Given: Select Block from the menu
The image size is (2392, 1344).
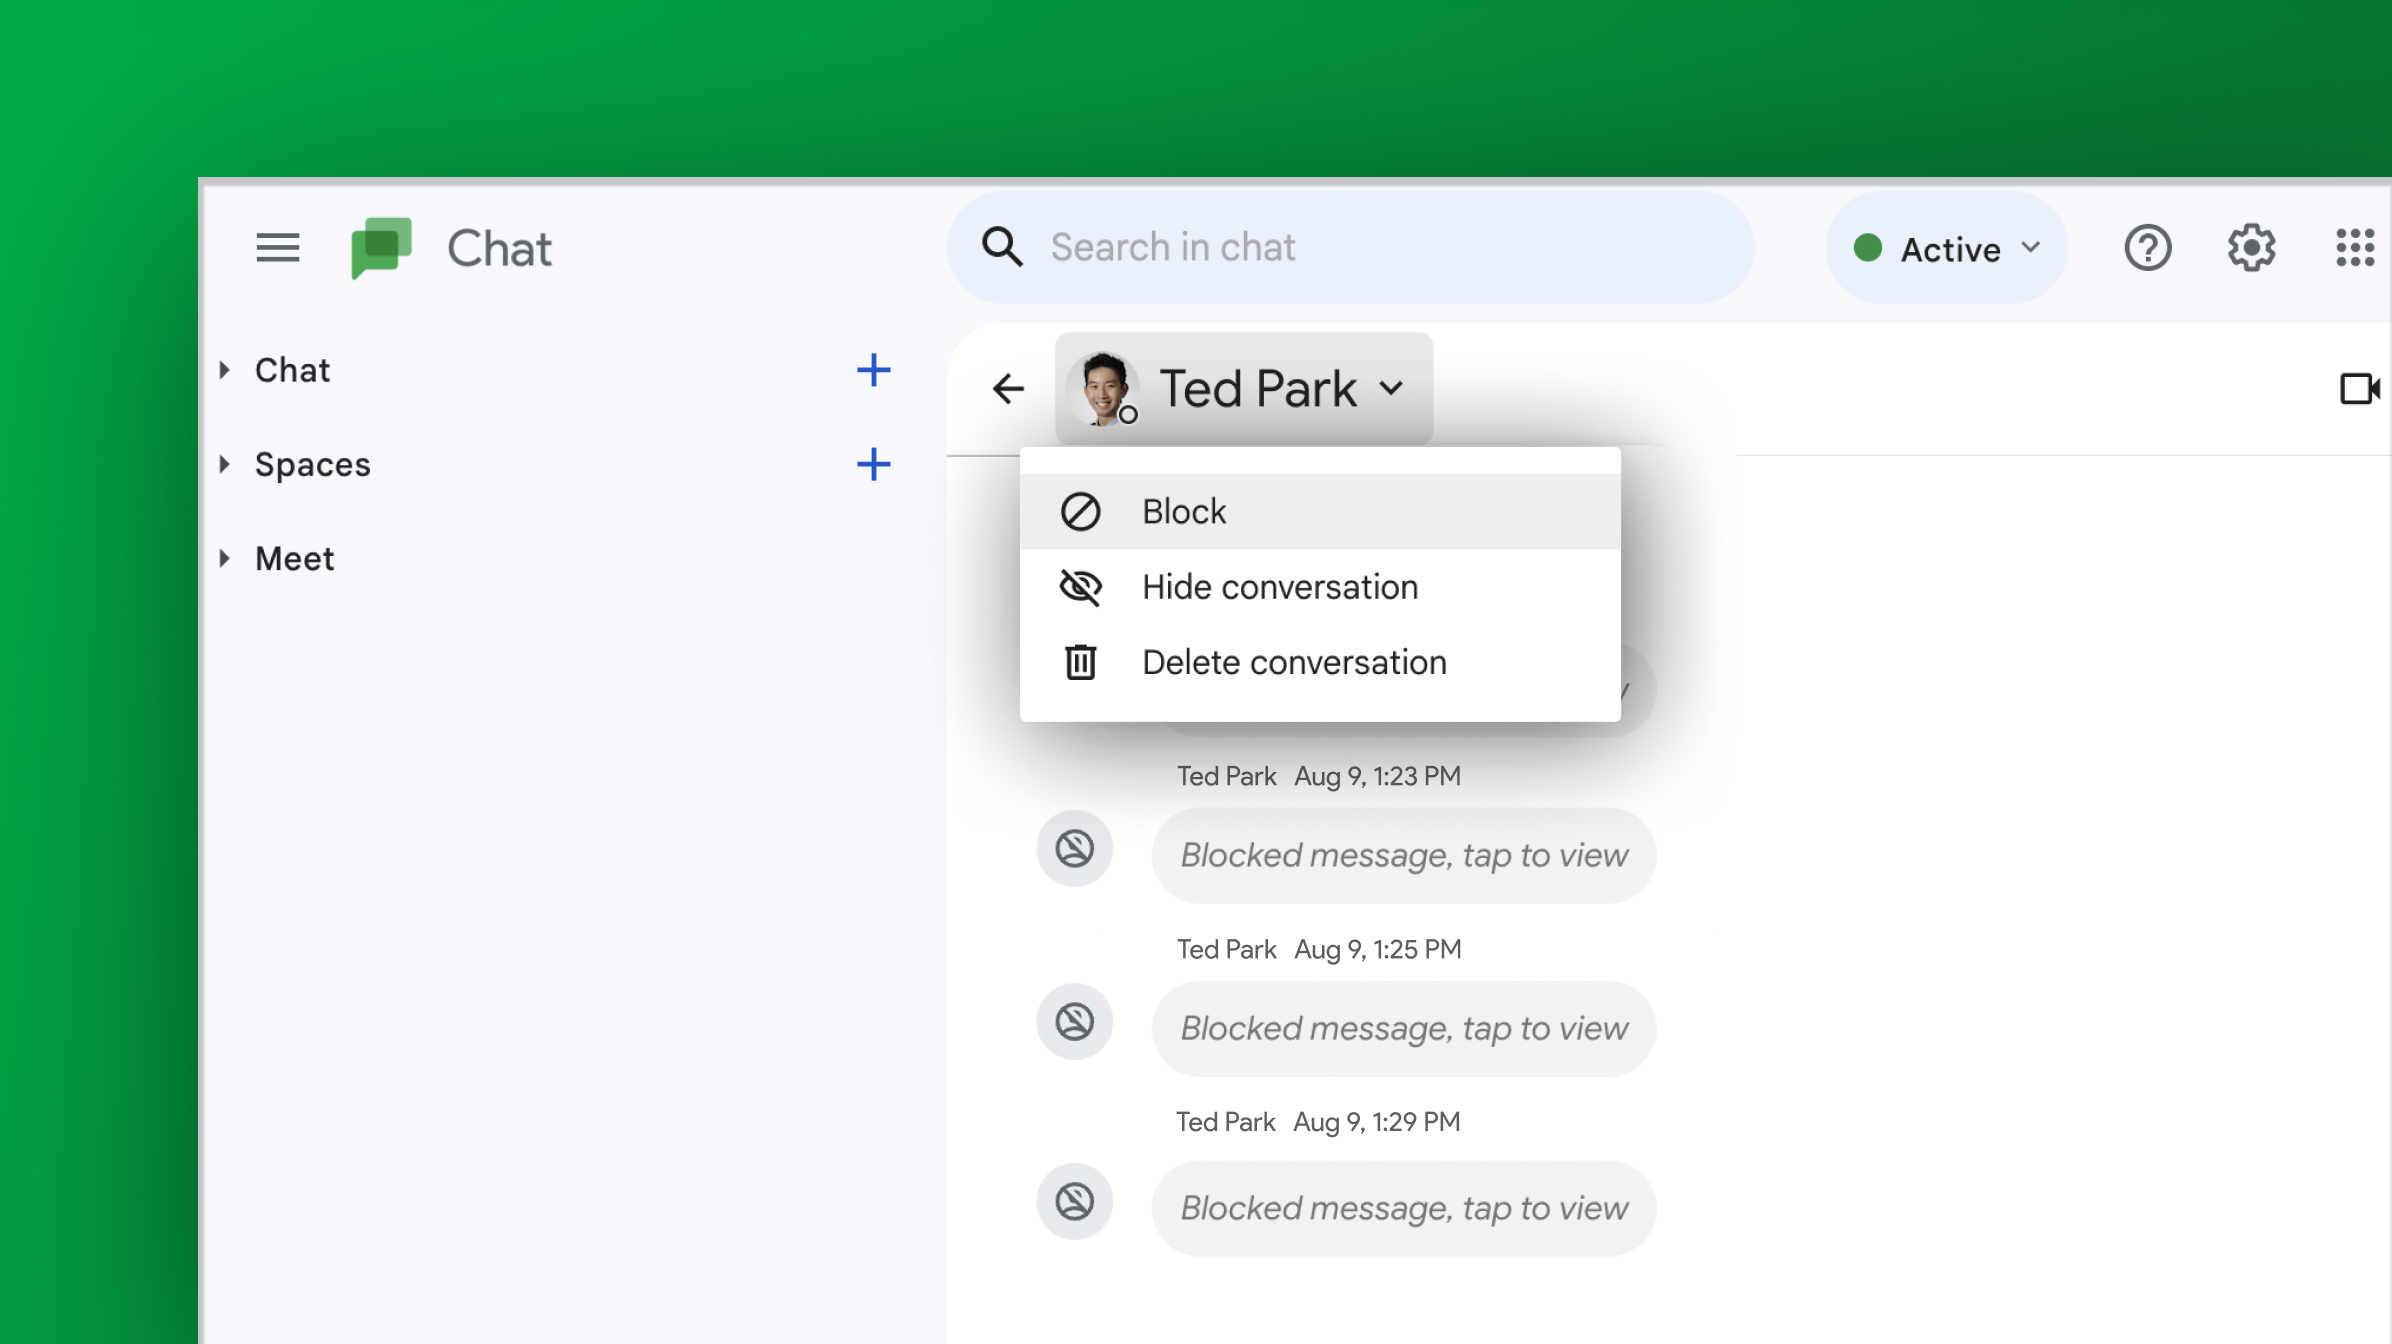Looking at the screenshot, I should (1183, 510).
